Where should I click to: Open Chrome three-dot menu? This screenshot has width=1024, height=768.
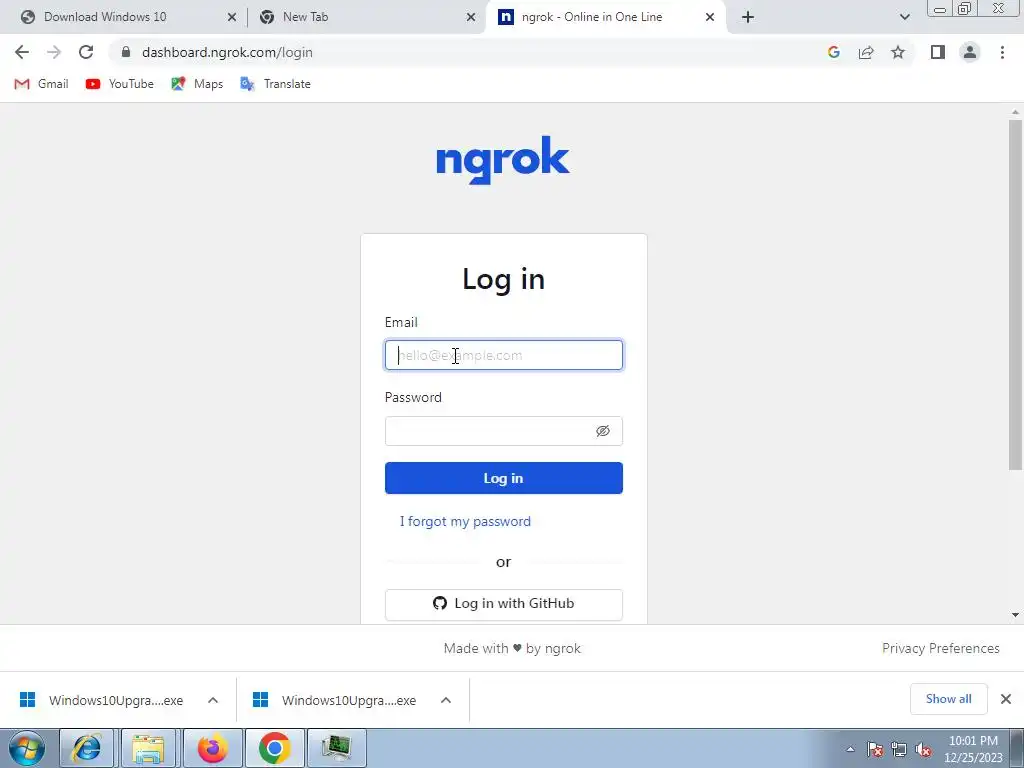(1002, 52)
